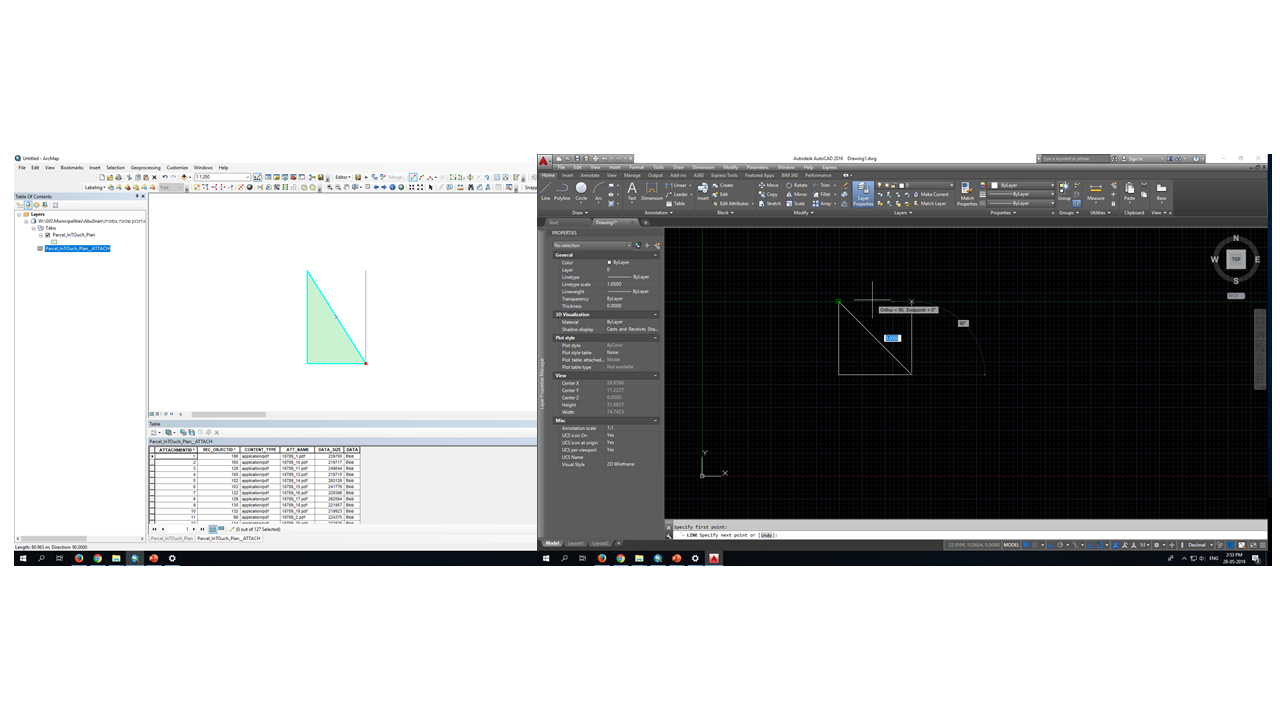Screen dimensions: 1280x720
Task: Open the ArcMap map scale dropdown
Action: [x=247, y=177]
